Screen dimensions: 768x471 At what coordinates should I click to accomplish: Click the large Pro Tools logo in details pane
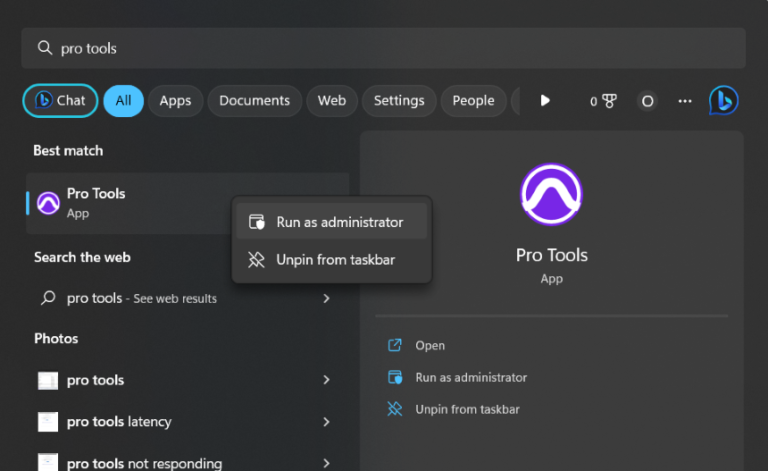(552, 194)
